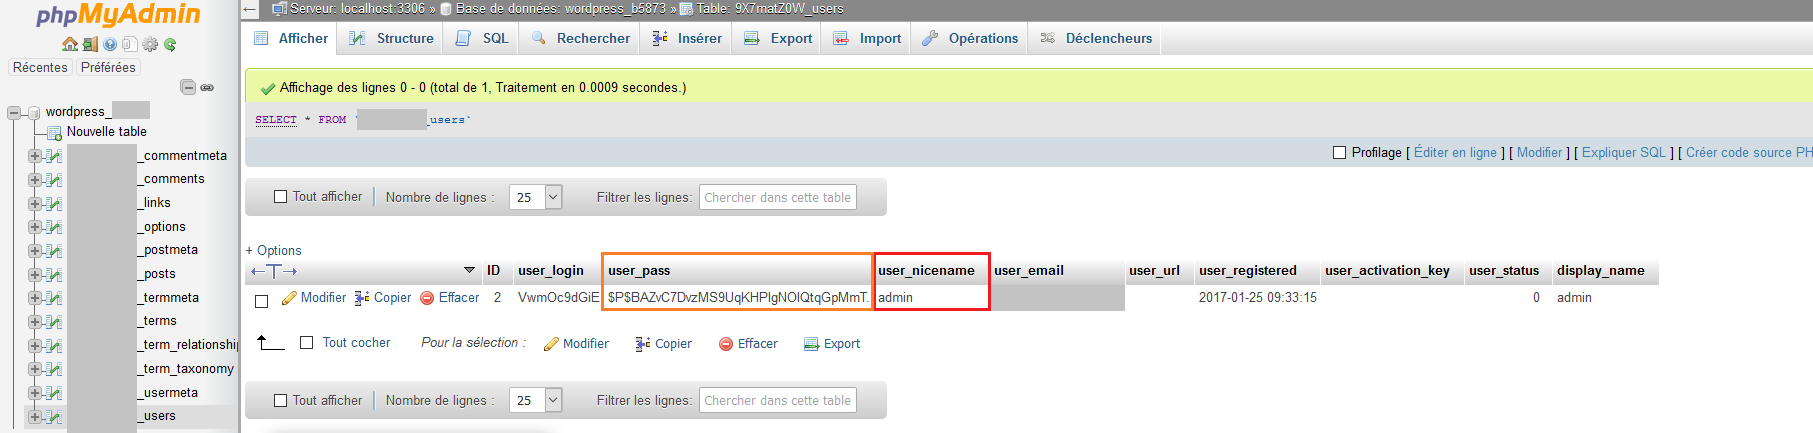Sort by user_login column header
Image resolution: width=1813 pixels, height=433 pixels.
pos(551,271)
